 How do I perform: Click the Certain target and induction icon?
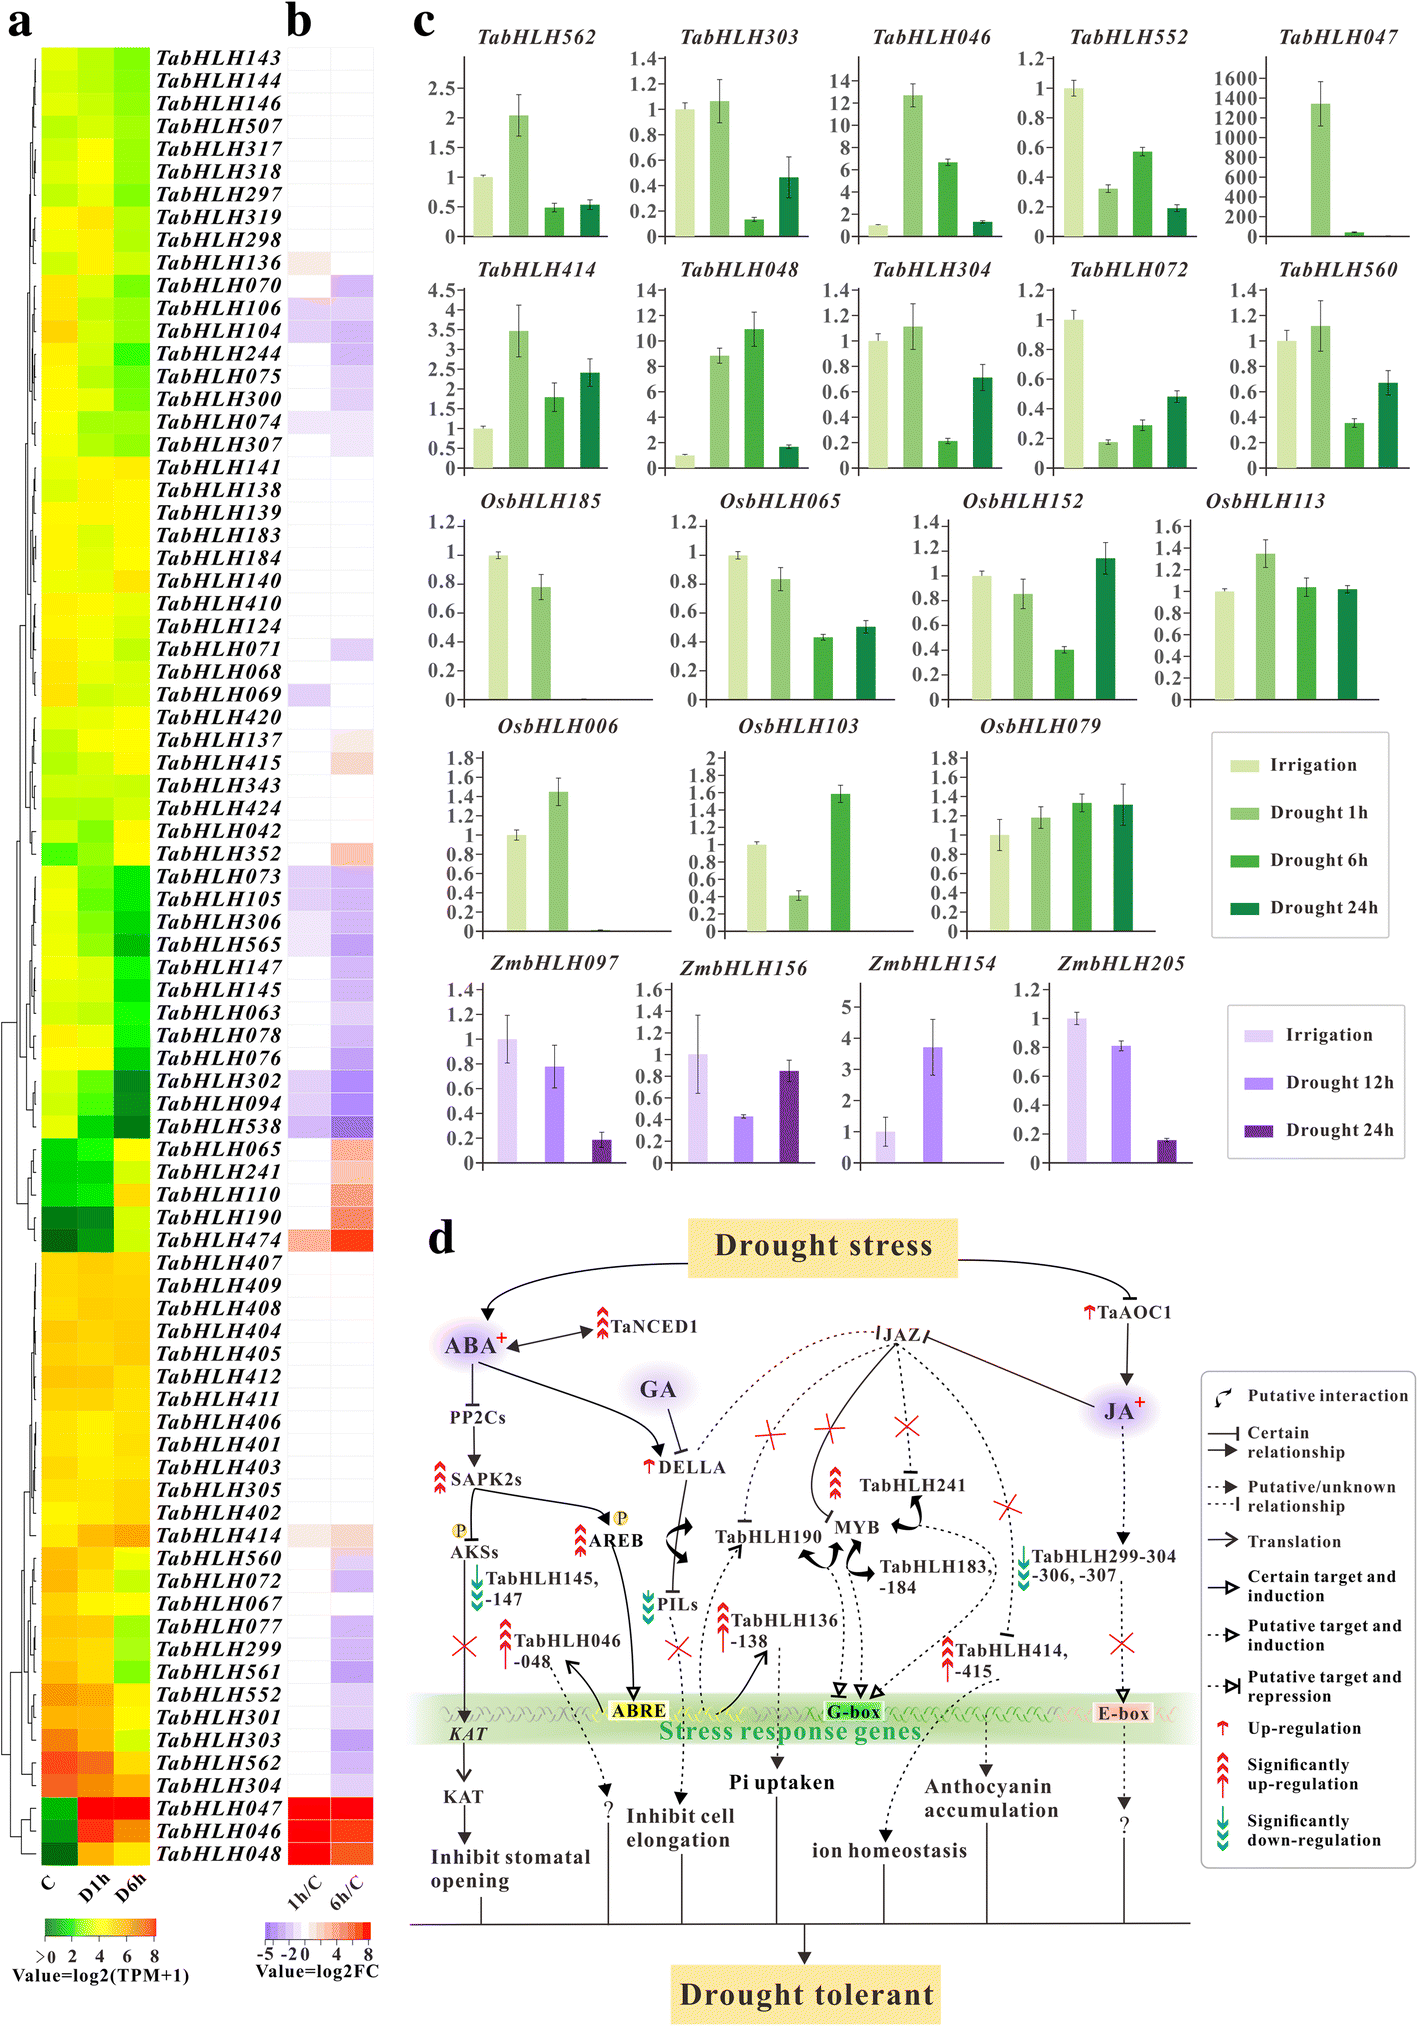1223,1587
